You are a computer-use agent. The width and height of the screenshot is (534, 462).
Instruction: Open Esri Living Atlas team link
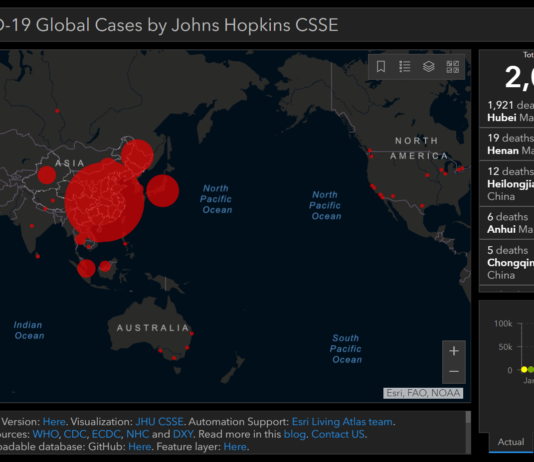click(x=342, y=421)
